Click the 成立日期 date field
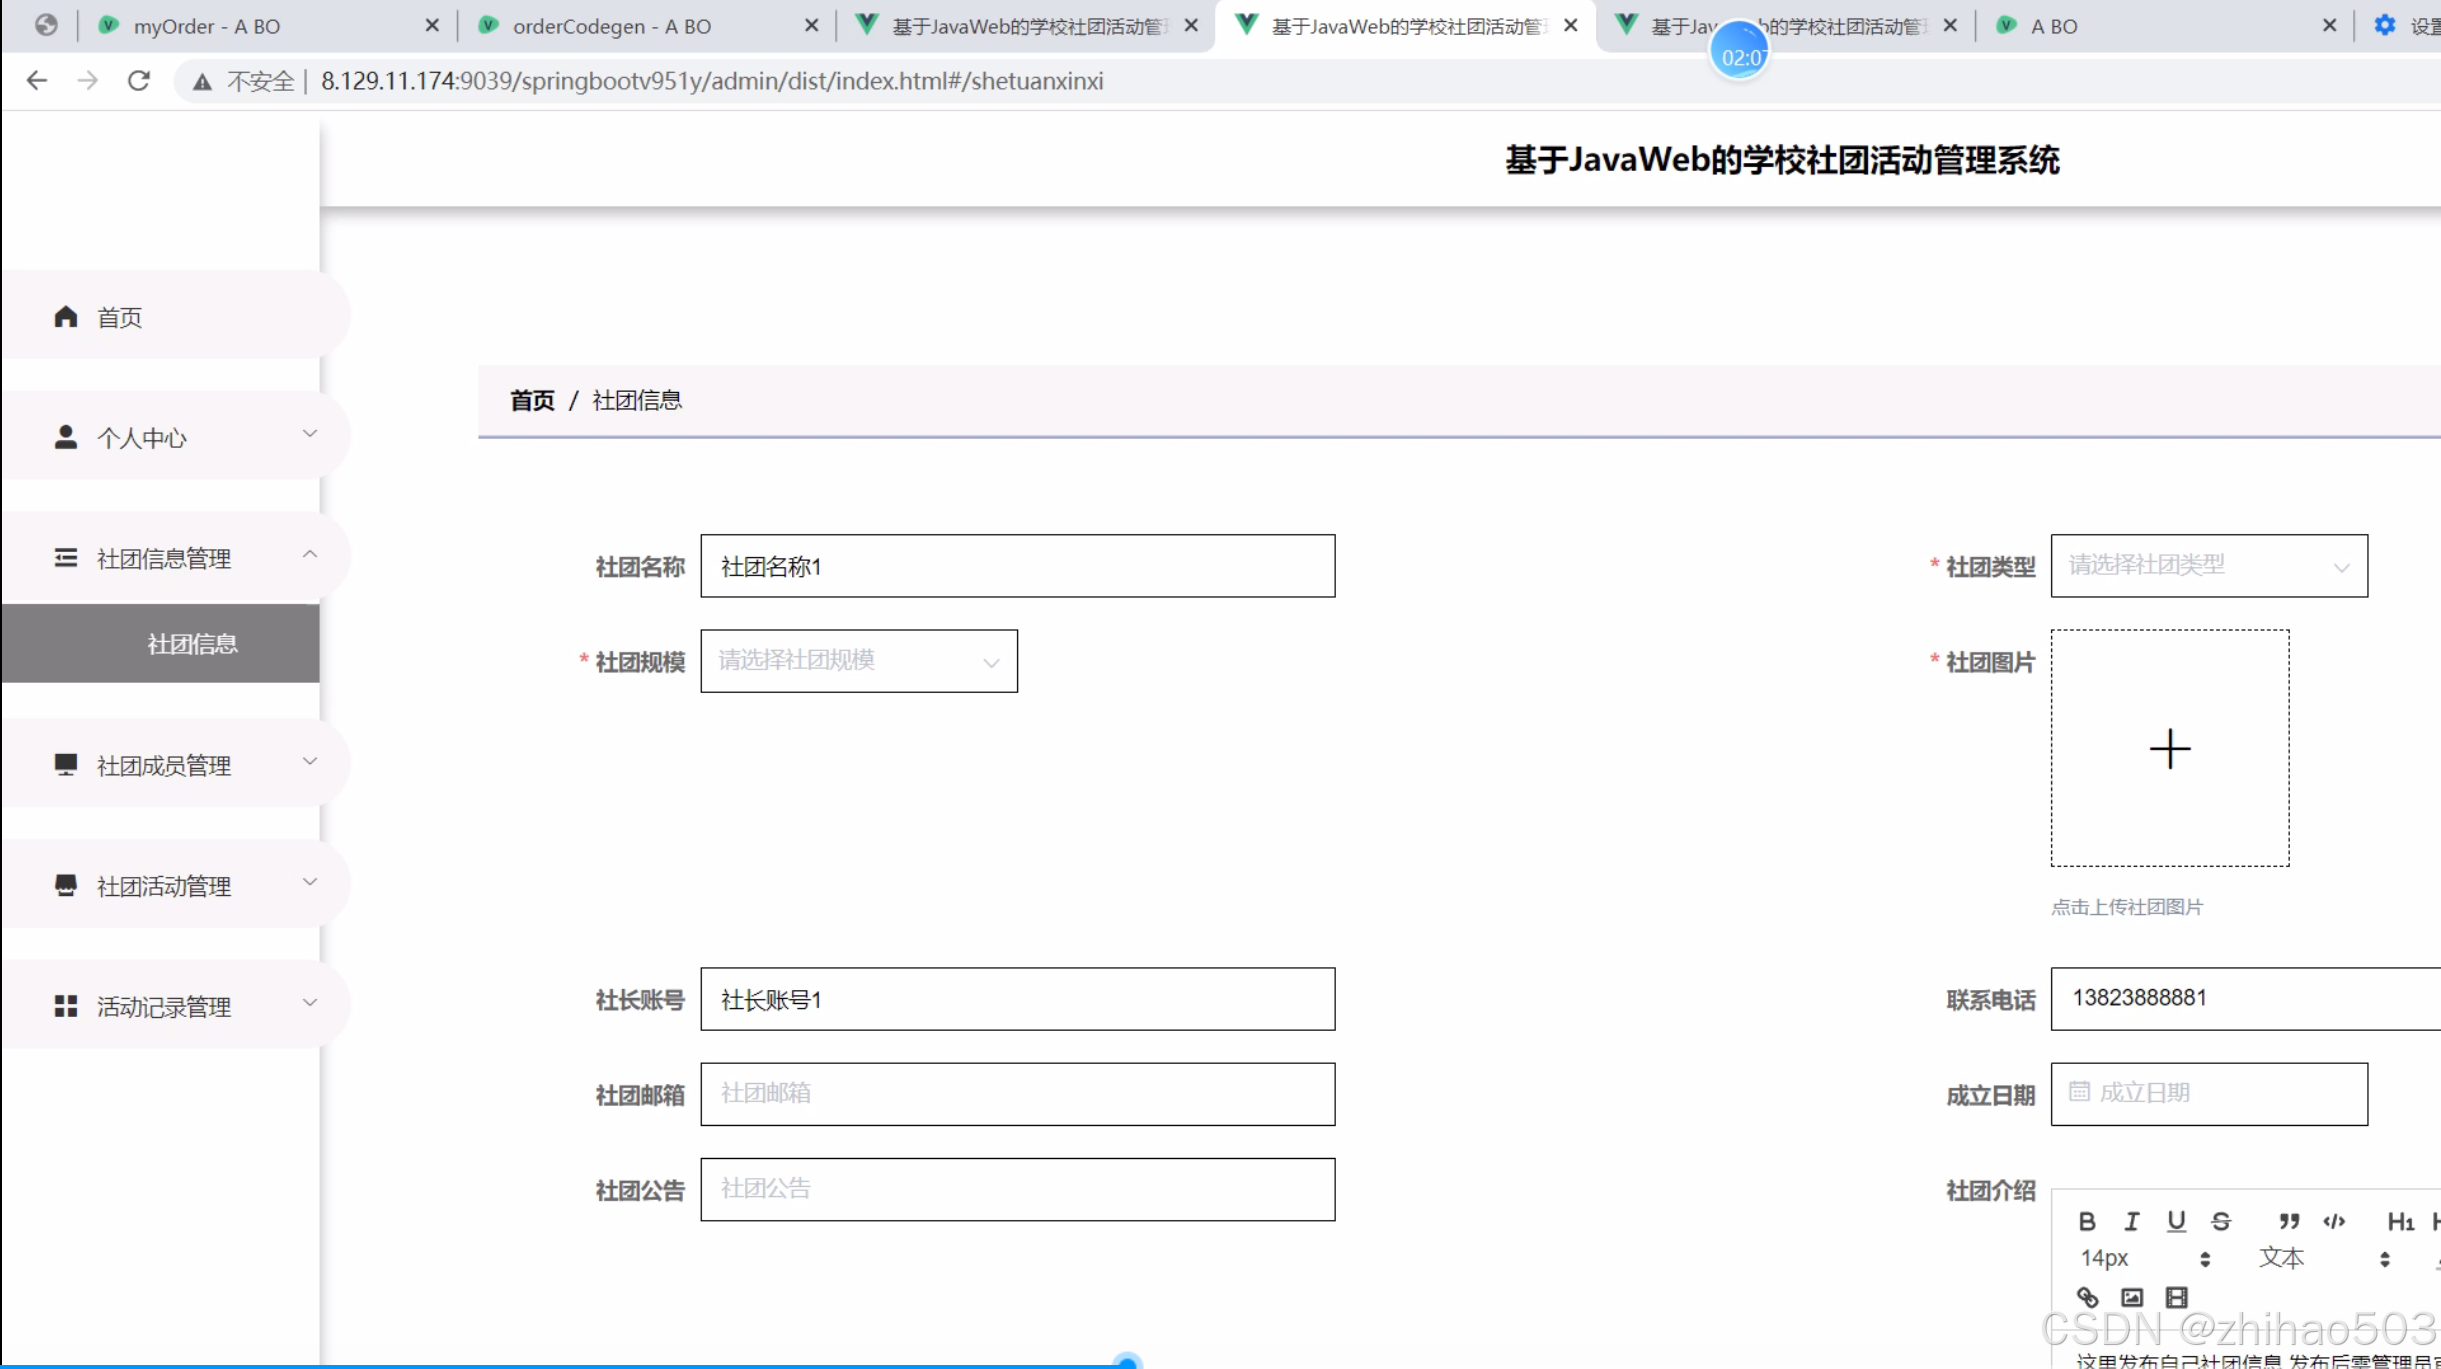Screen dimensions: 2441x1369 tap(2208, 1093)
